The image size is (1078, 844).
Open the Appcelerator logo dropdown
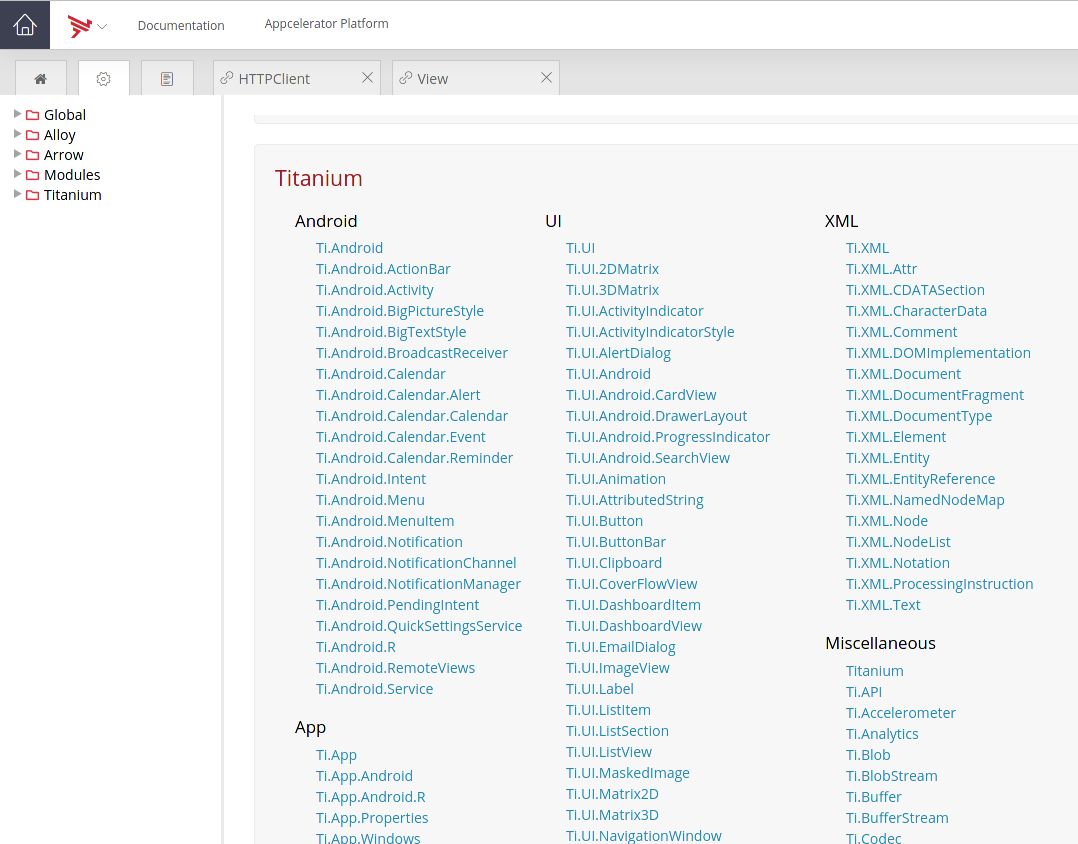[x=87, y=26]
